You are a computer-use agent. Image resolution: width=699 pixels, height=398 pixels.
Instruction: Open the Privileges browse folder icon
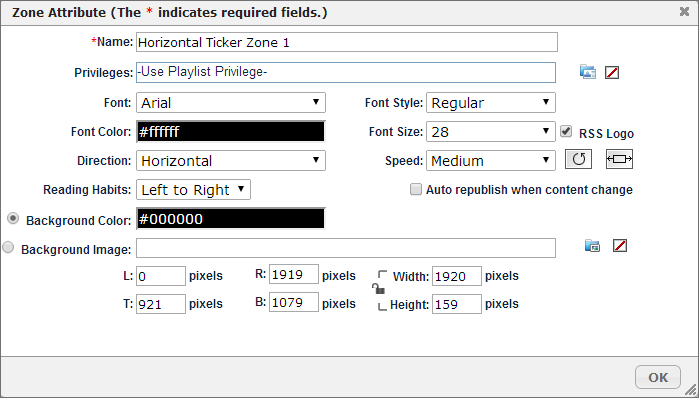(x=588, y=72)
